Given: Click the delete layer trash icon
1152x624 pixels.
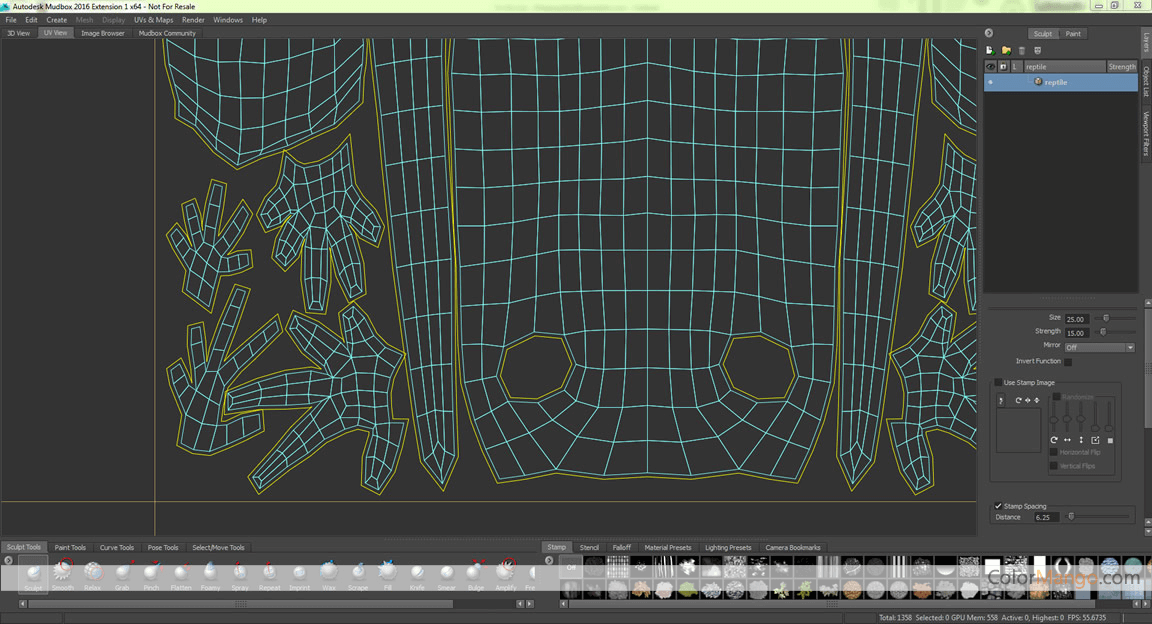Looking at the screenshot, I should point(1022,50).
